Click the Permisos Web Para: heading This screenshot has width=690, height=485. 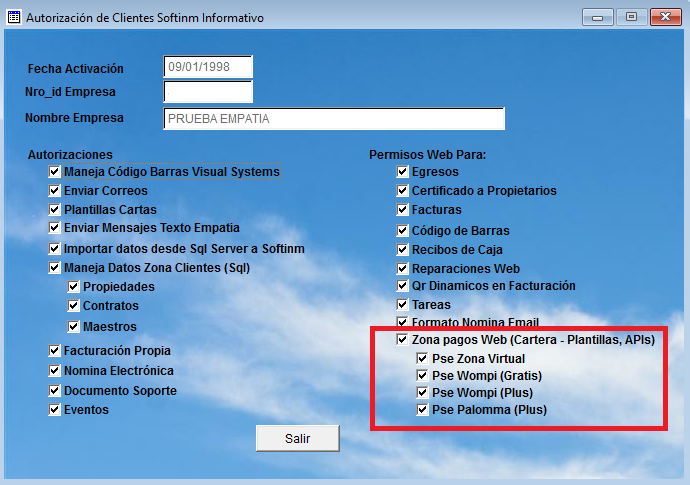[428, 155]
